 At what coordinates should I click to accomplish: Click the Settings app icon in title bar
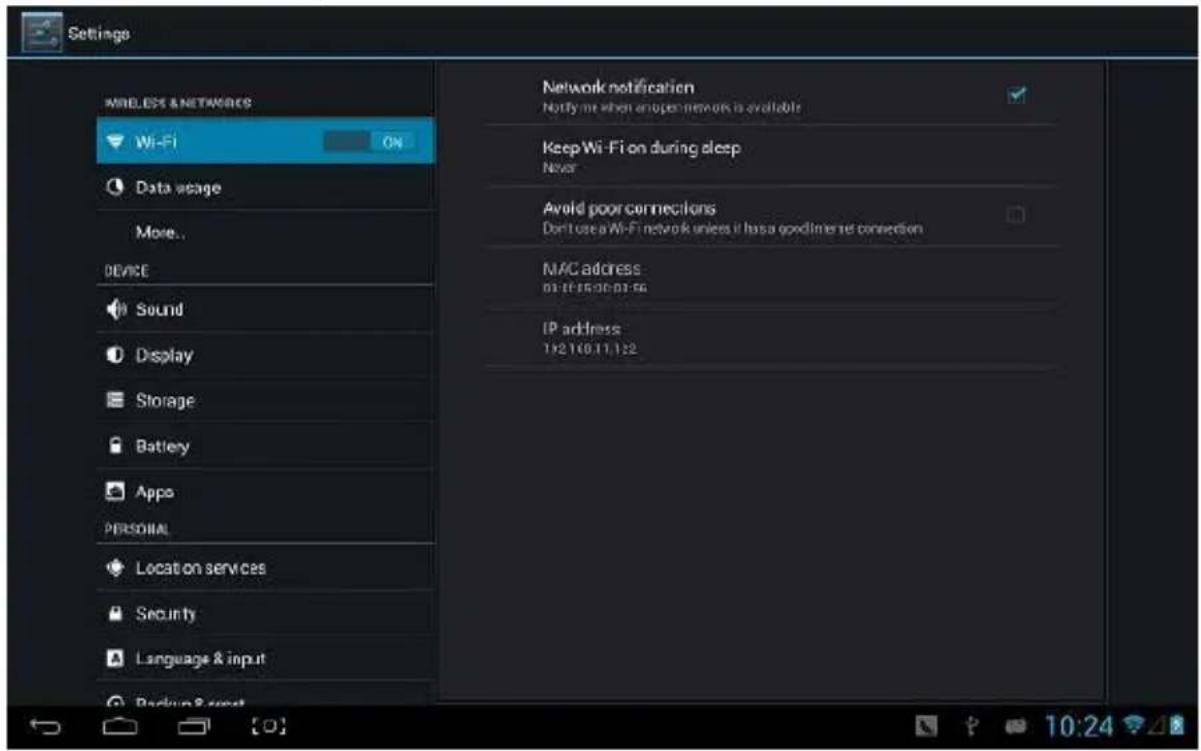tap(44, 33)
